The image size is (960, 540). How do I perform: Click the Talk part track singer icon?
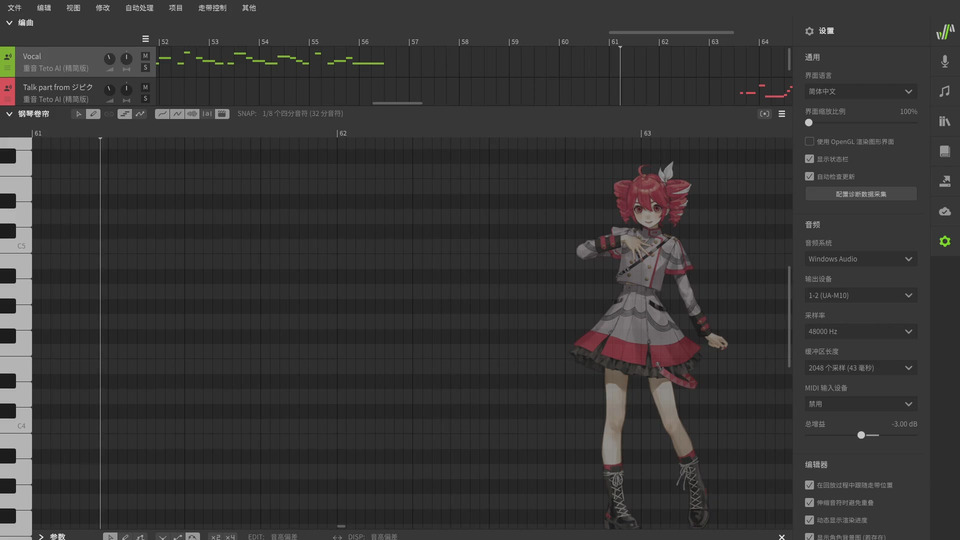coord(7,88)
